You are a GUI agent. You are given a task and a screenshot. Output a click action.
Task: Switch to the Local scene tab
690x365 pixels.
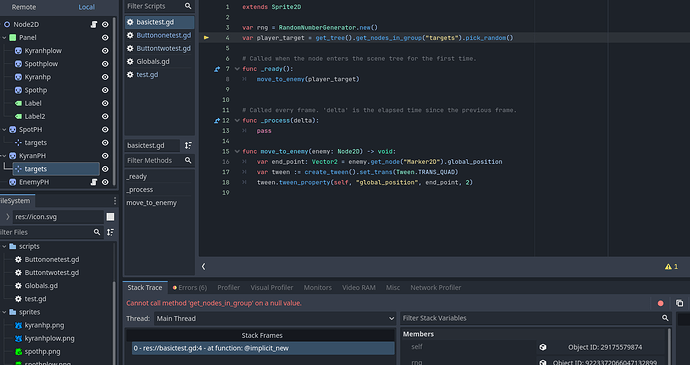(x=87, y=7)
